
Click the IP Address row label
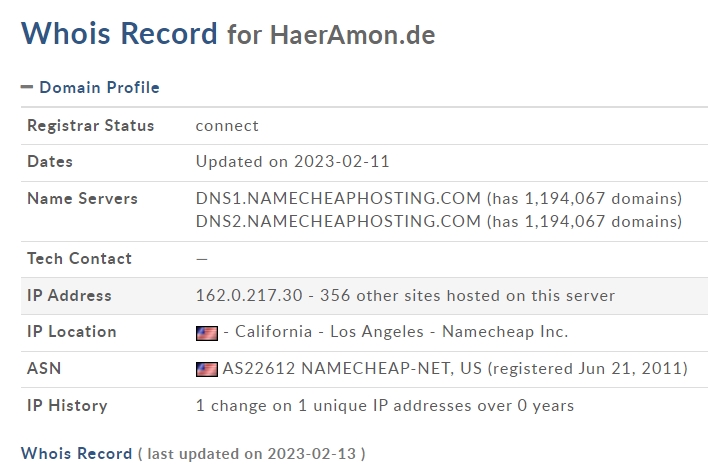tap(69, 295)
